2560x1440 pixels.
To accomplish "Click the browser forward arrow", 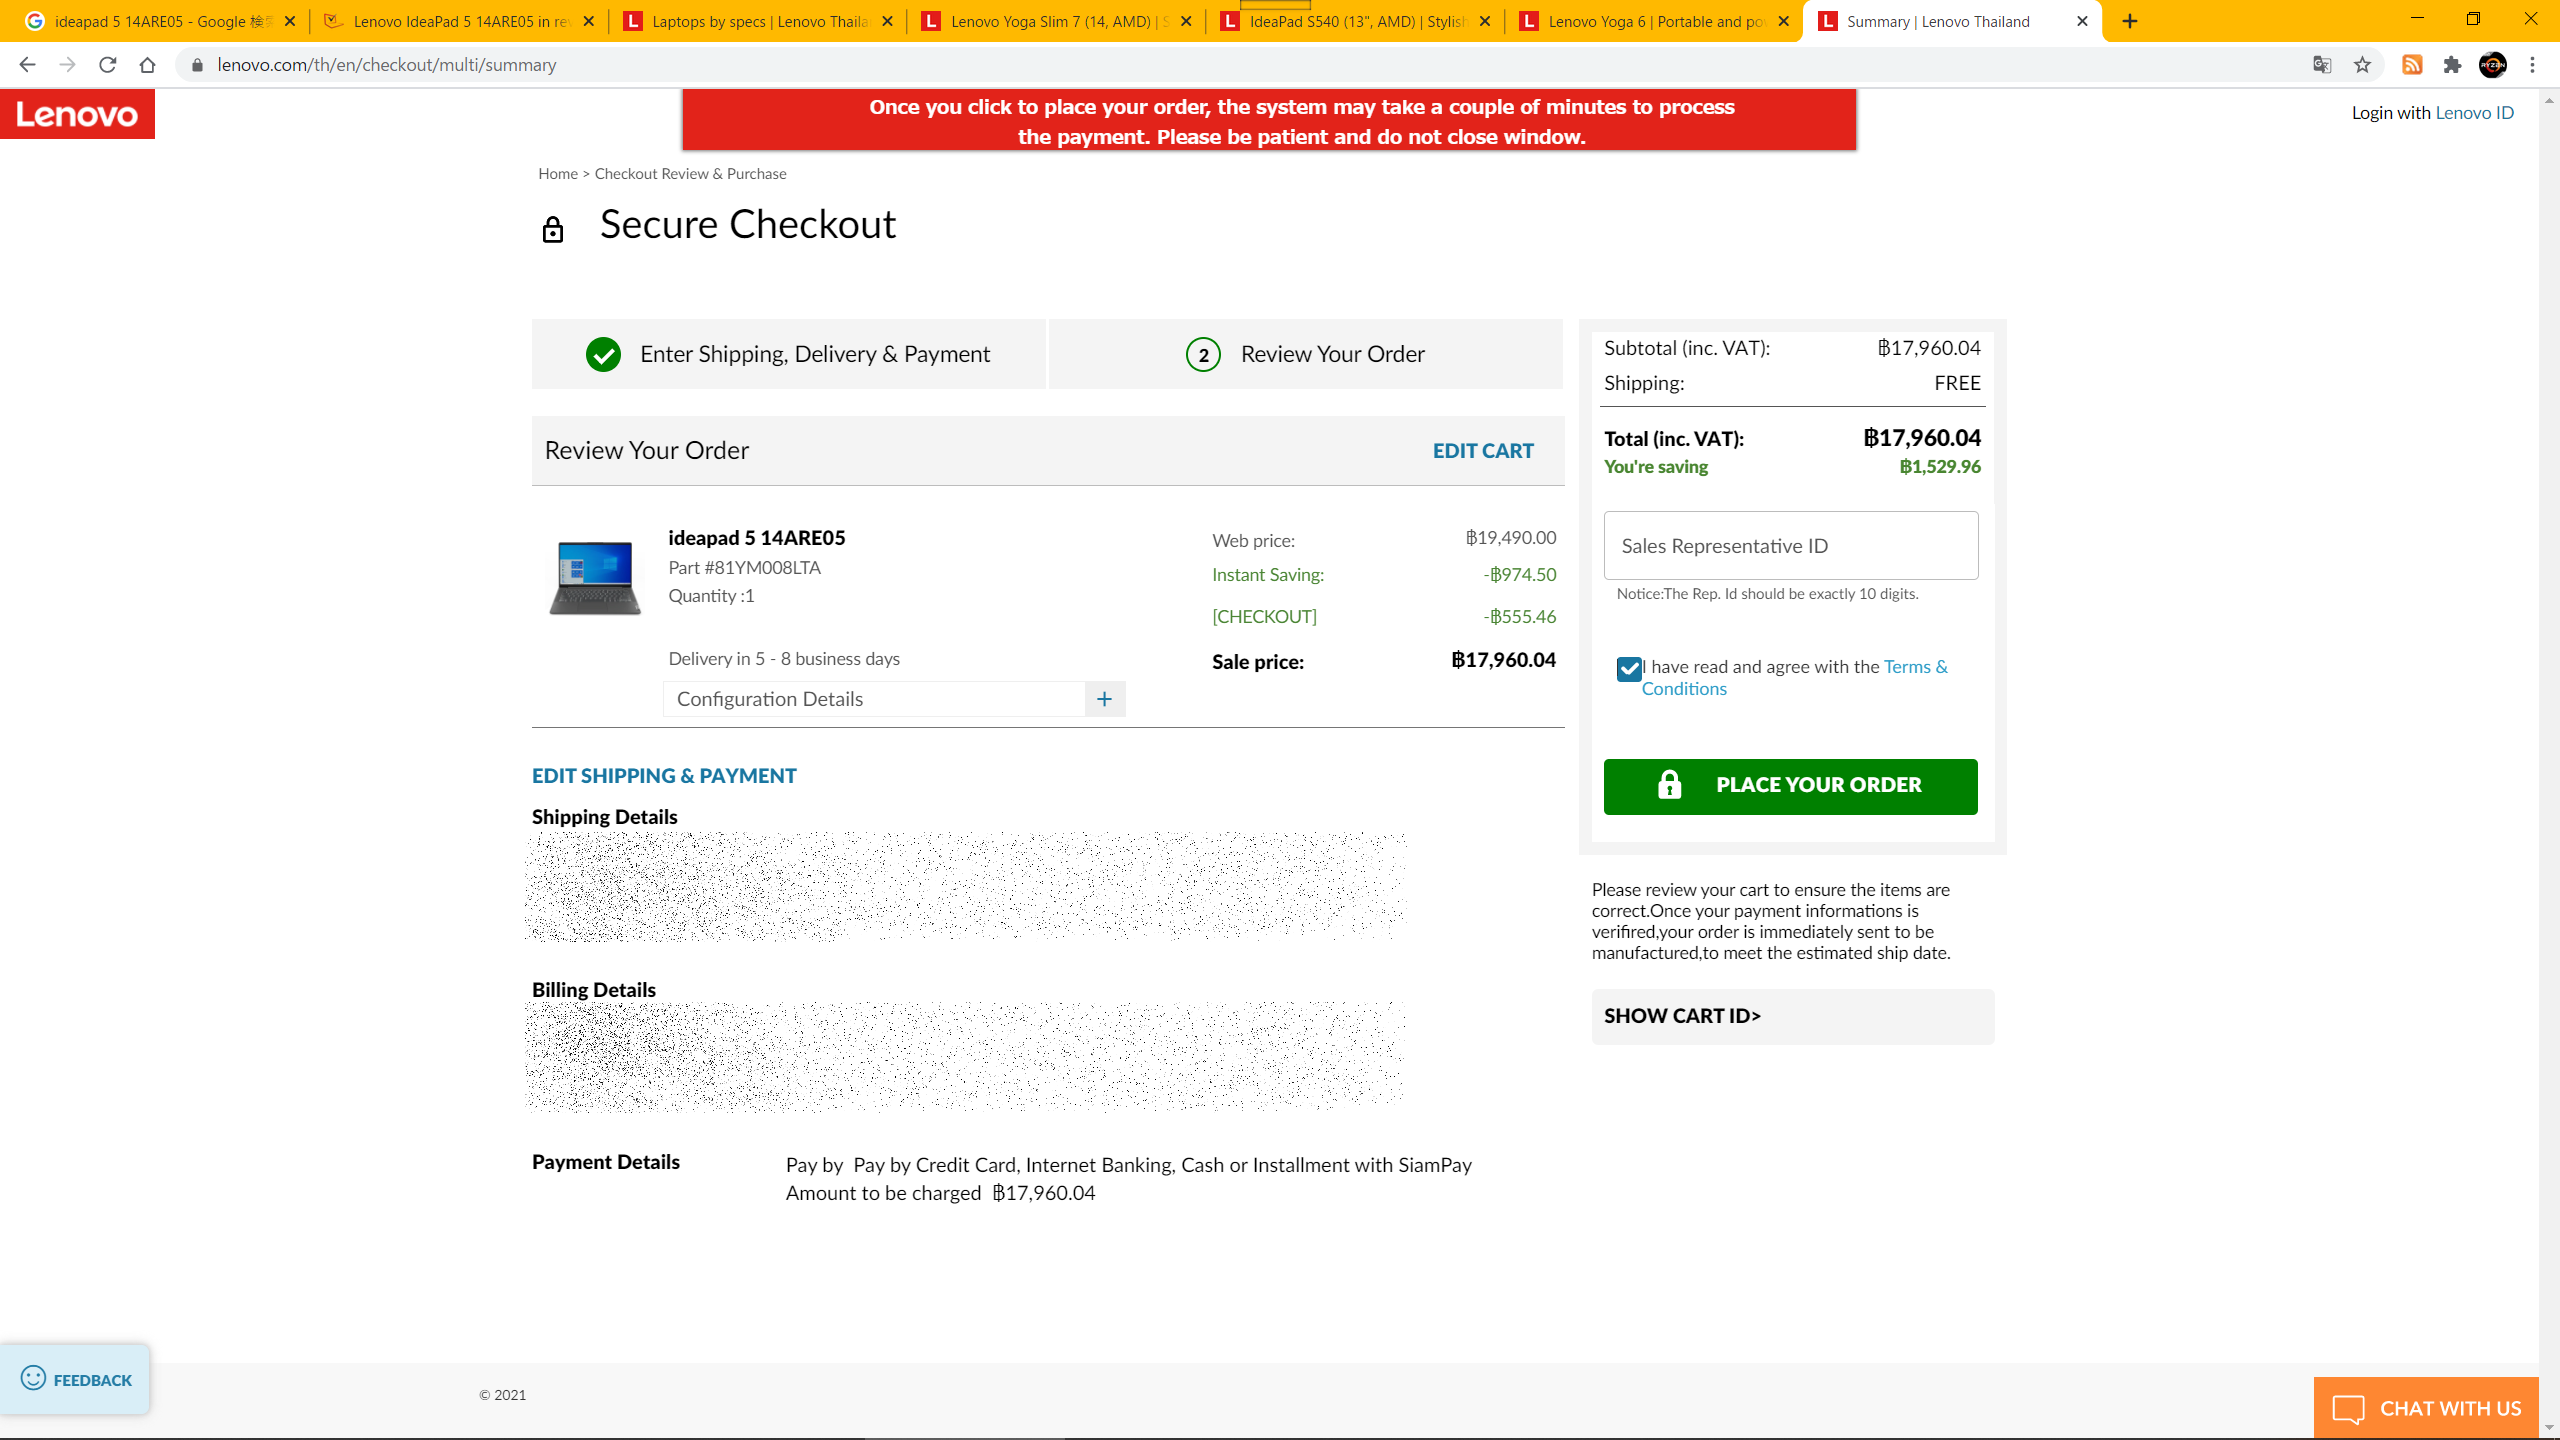I will coord(67,65).
